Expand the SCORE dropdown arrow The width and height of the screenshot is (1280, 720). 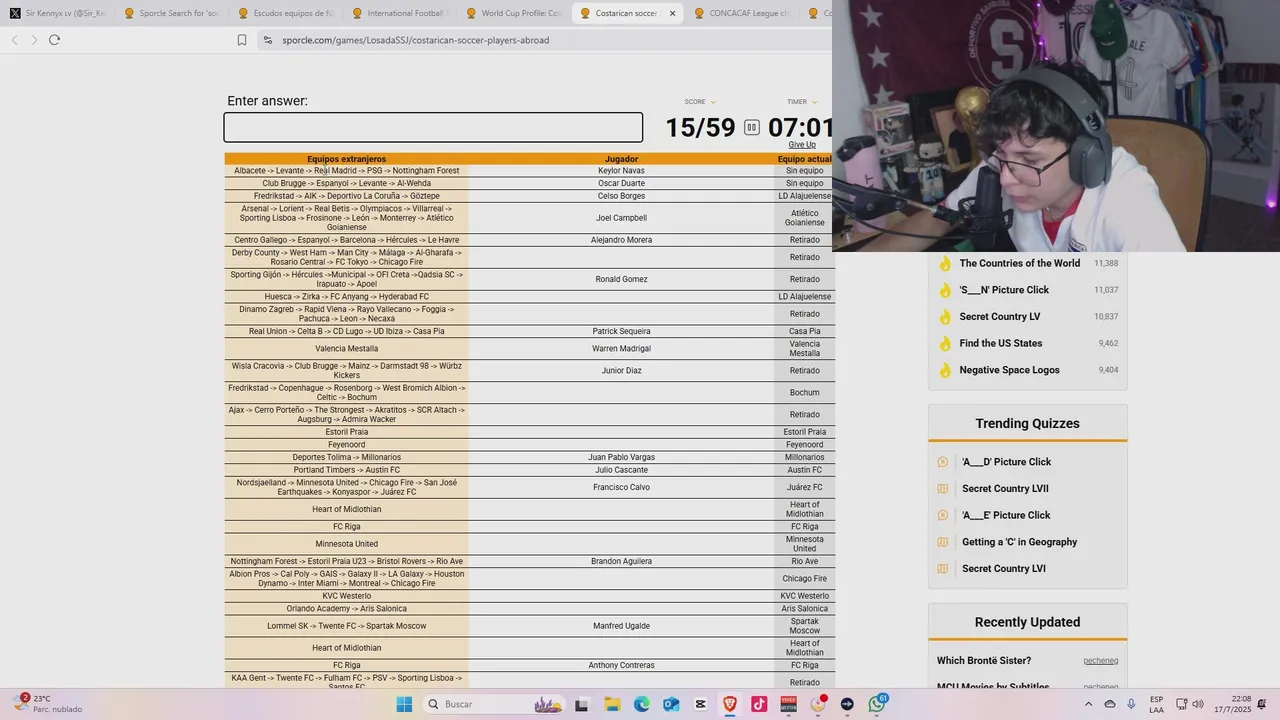click(713, 102)
